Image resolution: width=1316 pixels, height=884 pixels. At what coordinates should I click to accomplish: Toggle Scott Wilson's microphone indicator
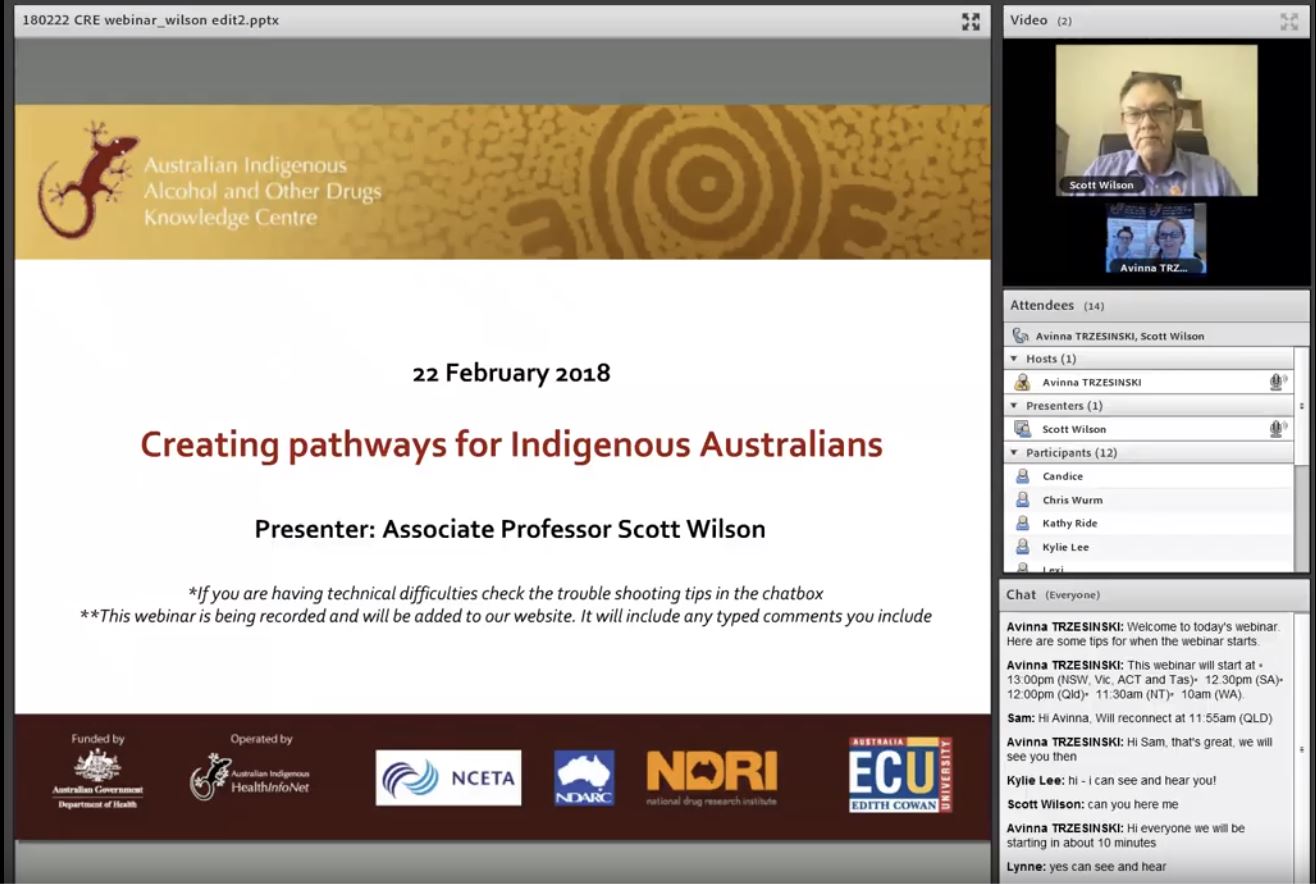click(x=1277, y=429)
